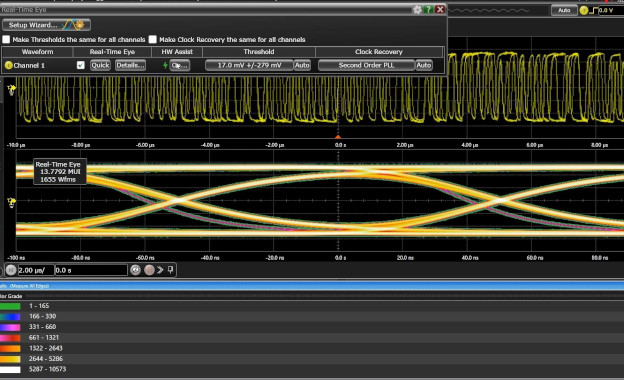
Task: Click purple color grade swatch 331 - 660
Action: pyautogui.click(x=10, y=327)
